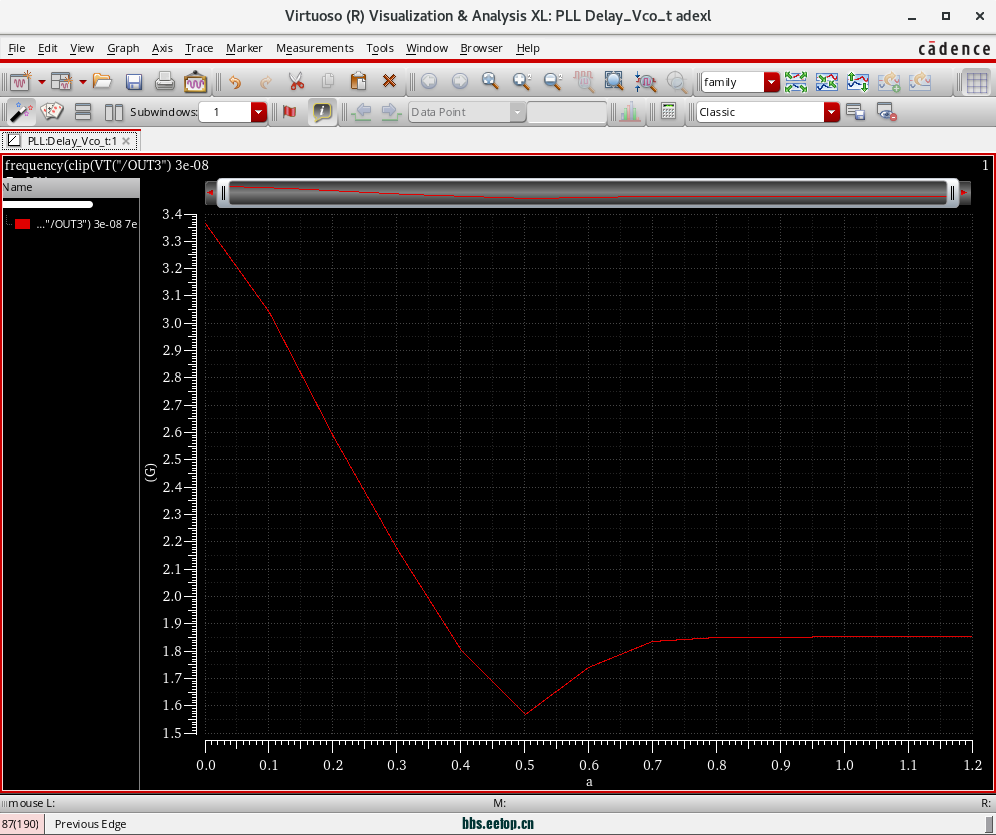Arrange subwindows in vertical columns
Screen dimensions: 996x835
pos(114,112)
